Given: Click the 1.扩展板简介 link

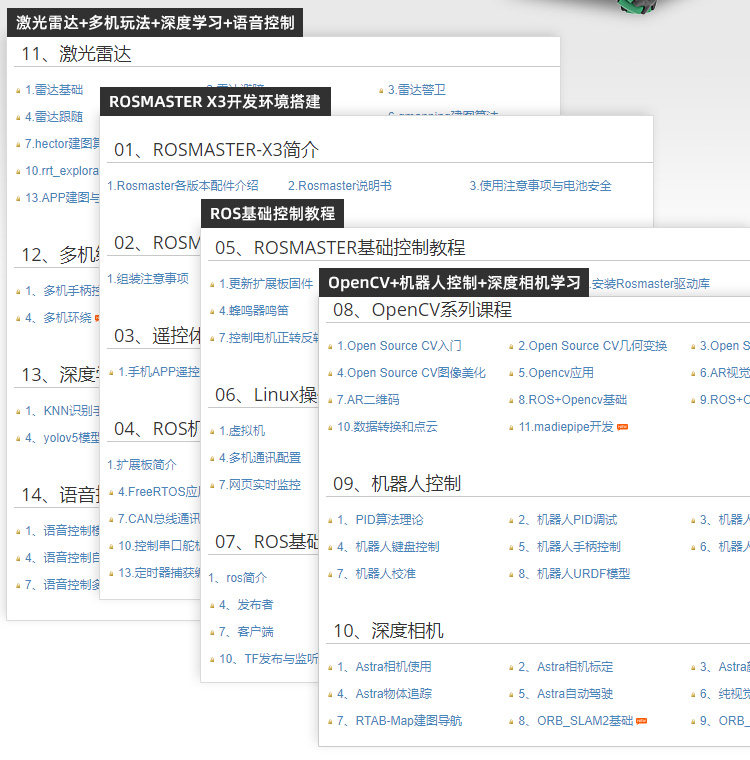Looking at the screenshot, I should coord(142,465).
